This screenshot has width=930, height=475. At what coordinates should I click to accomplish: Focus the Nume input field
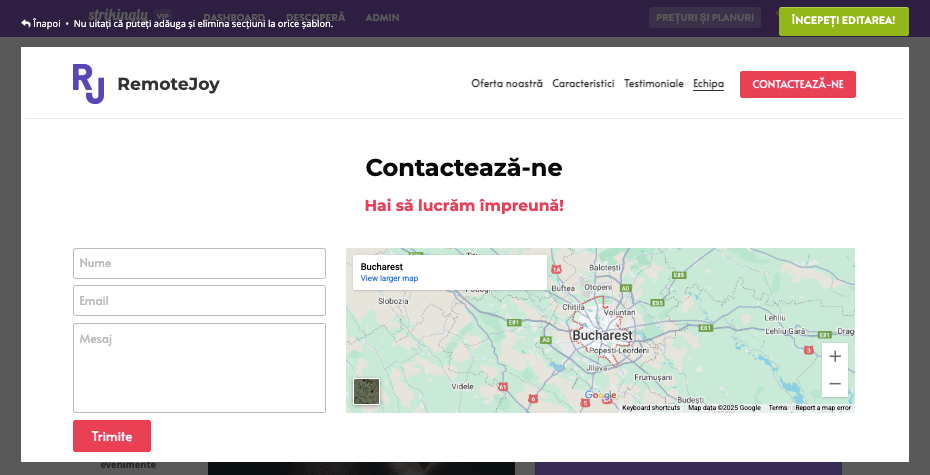[199, 263]
